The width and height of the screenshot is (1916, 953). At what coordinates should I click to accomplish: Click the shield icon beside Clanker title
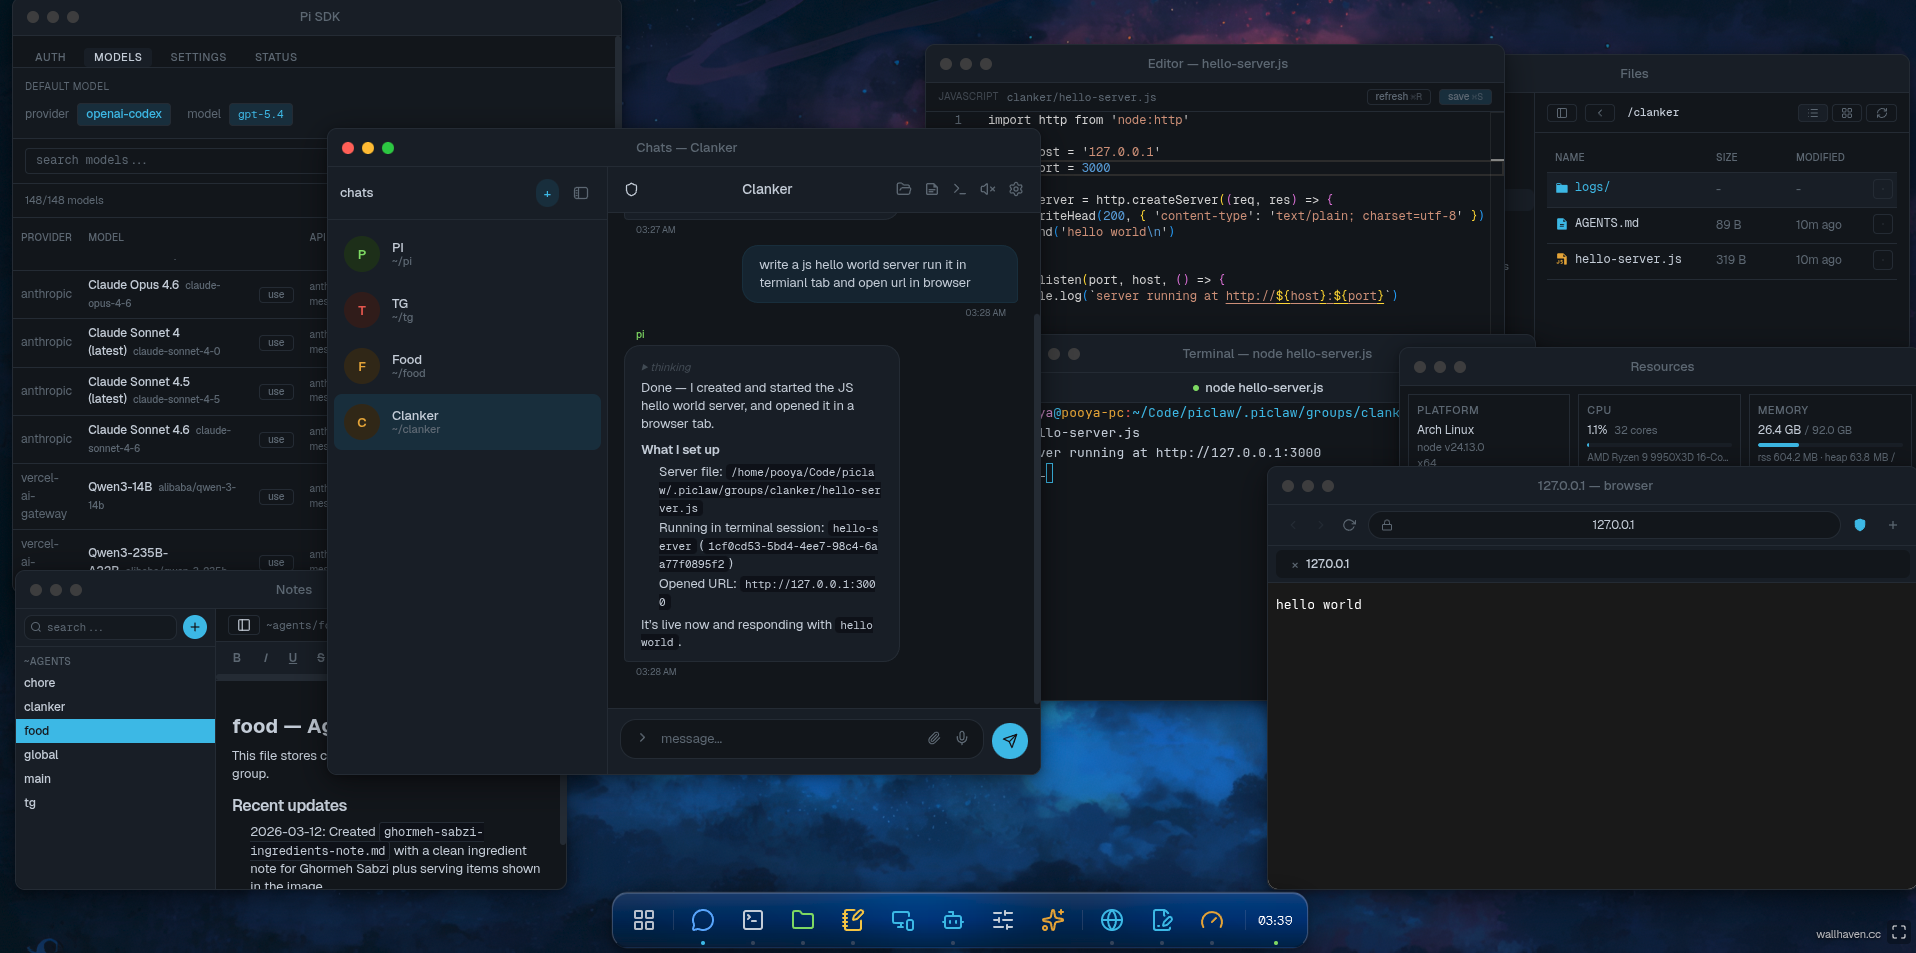pos(631,189)
